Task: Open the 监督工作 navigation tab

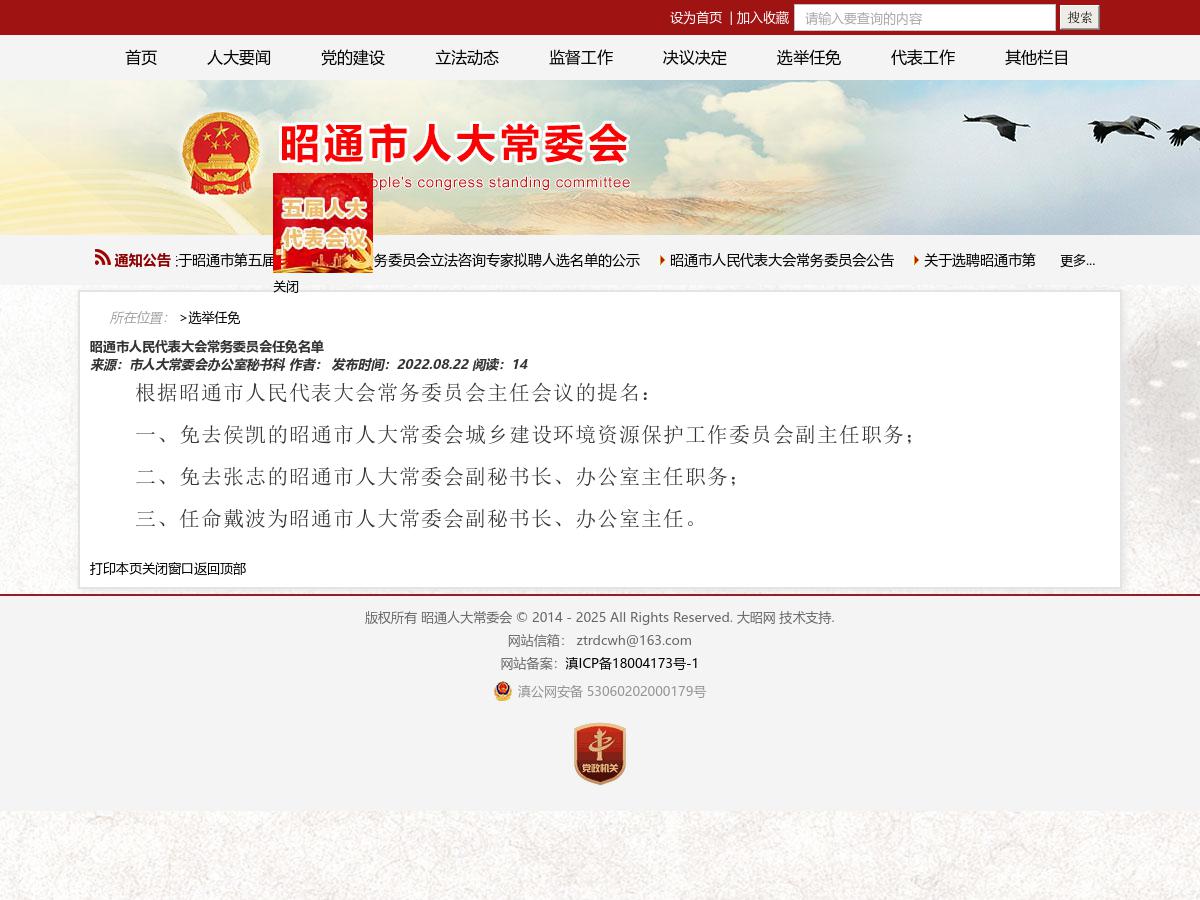Action: coord(580,58)
